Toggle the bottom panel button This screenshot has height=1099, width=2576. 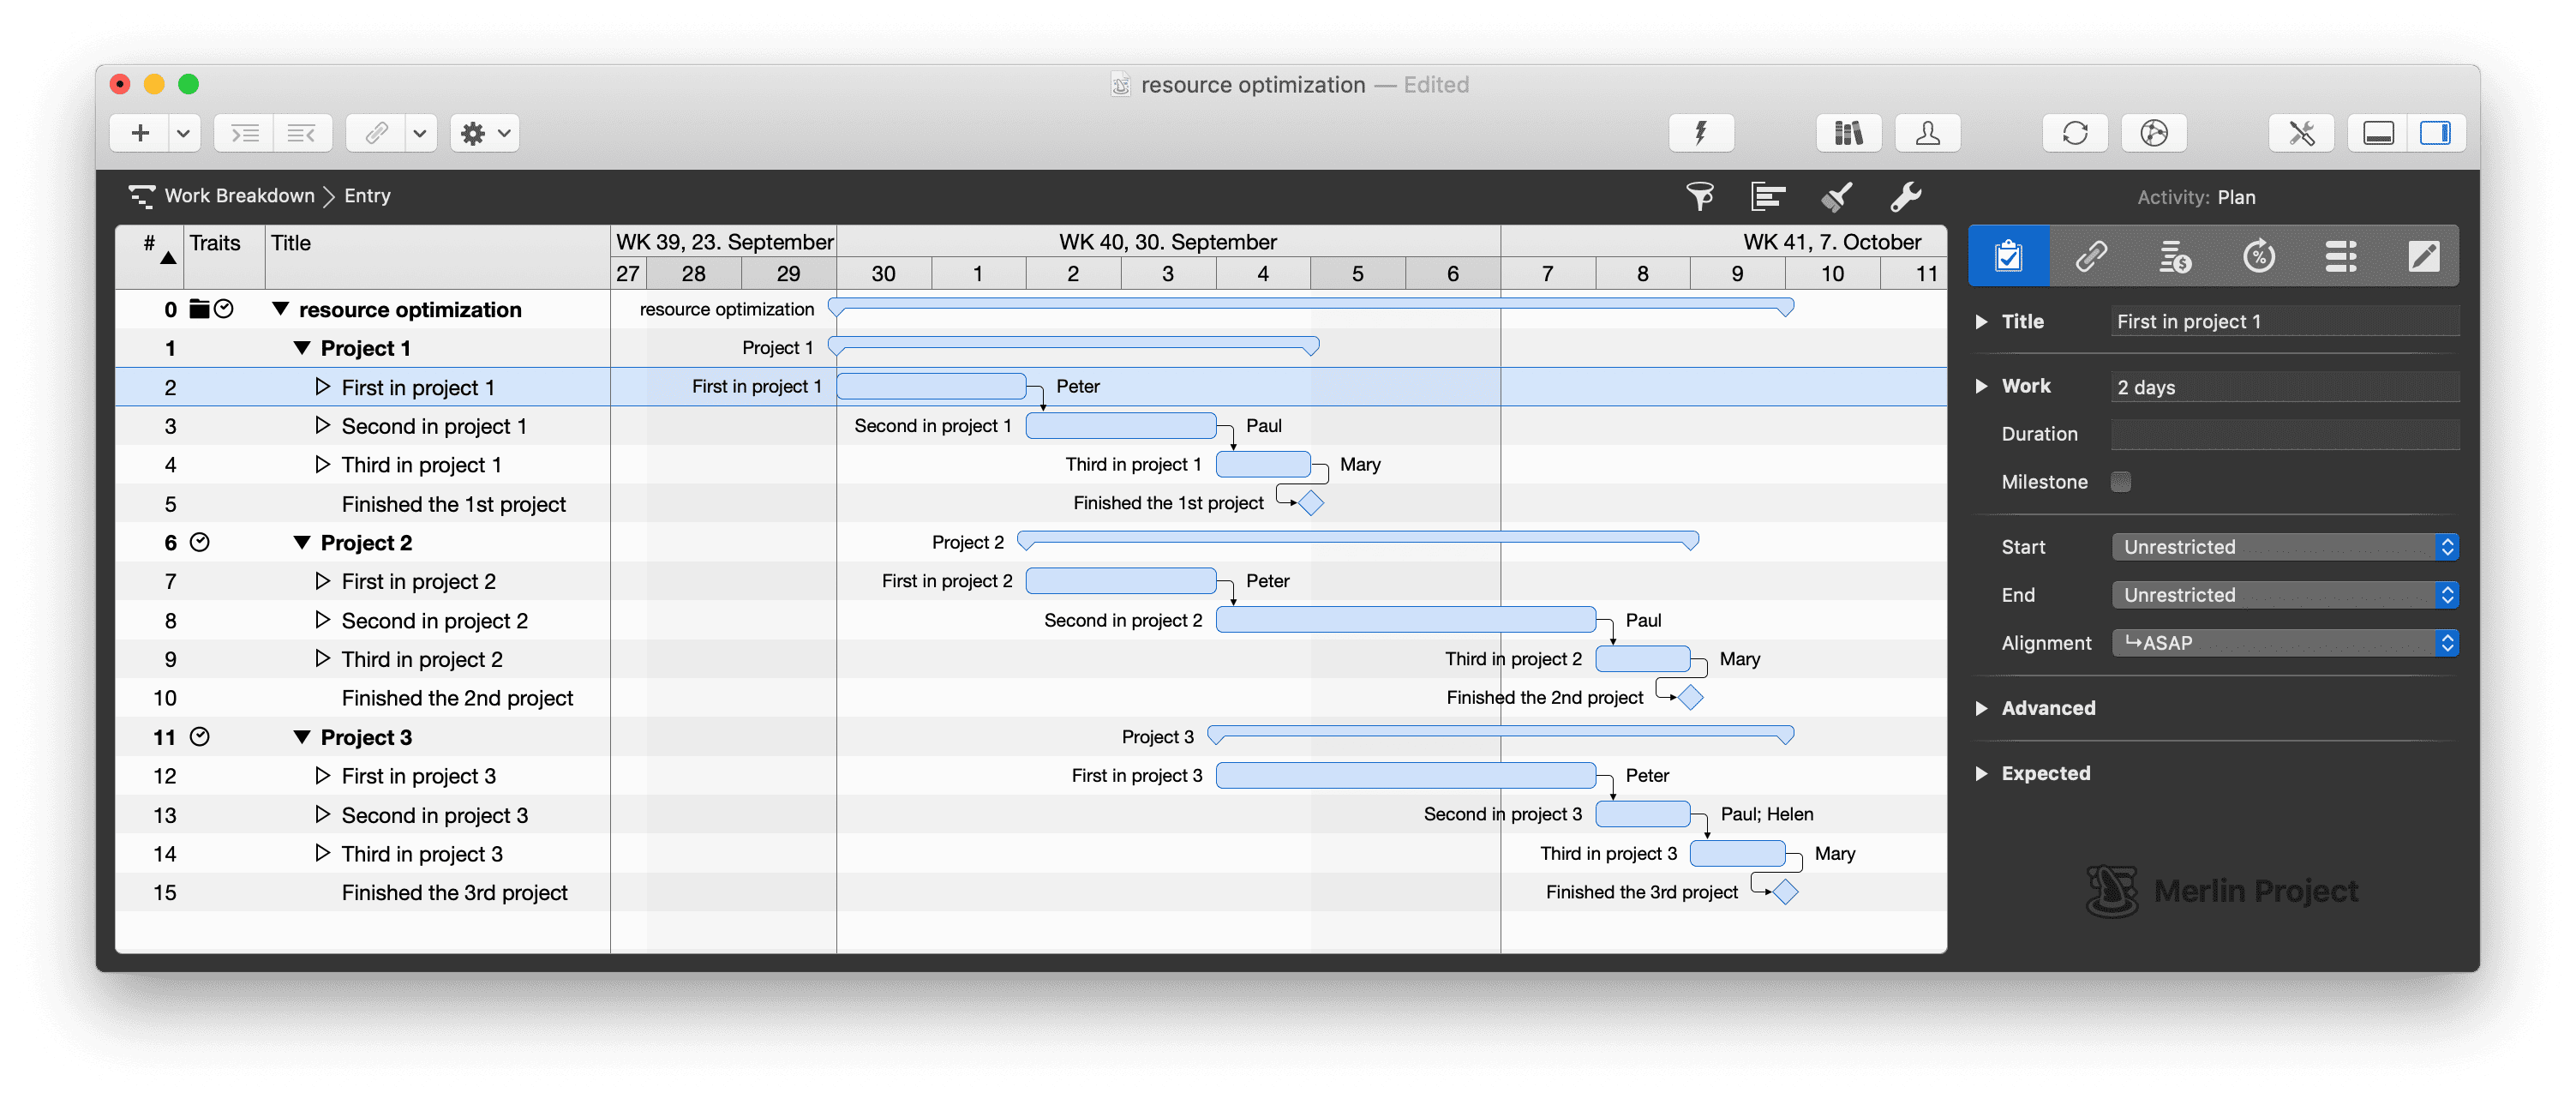click(2379, 132)
